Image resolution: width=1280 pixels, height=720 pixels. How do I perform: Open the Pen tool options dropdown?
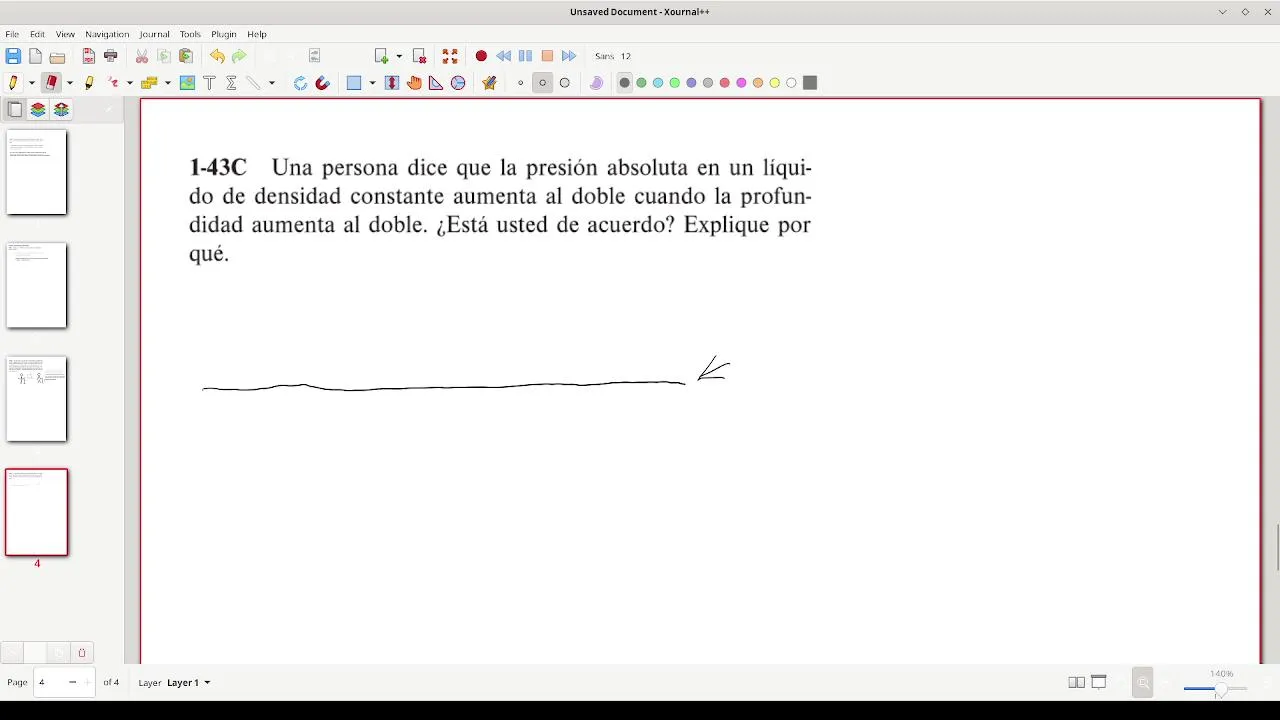[x=31, y=83]
